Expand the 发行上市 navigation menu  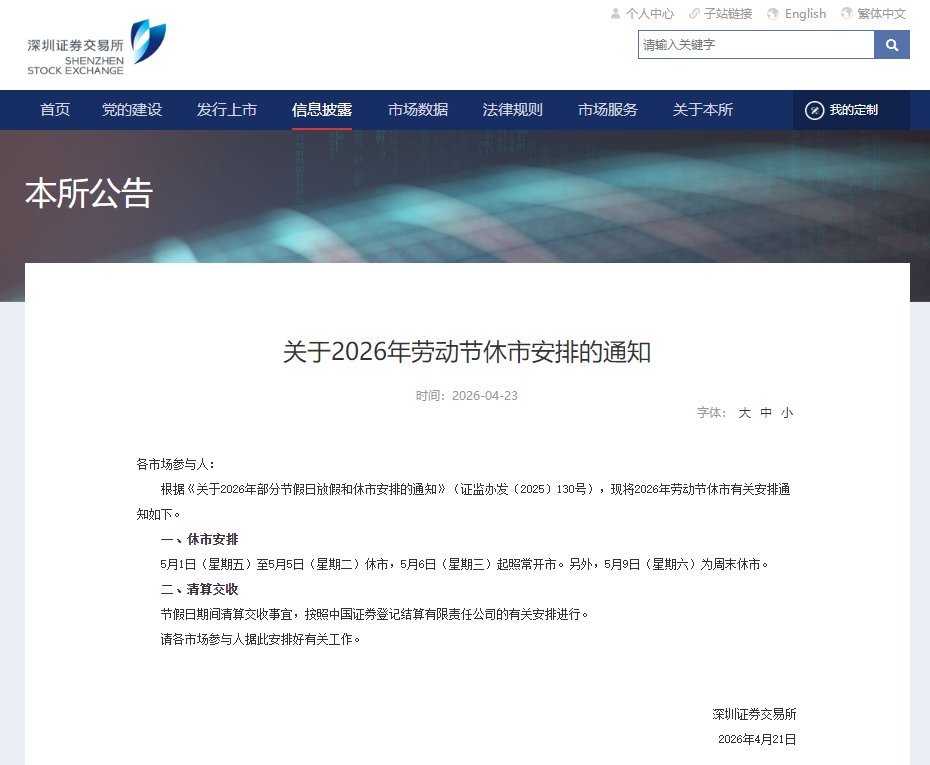[x=227, y=110]
